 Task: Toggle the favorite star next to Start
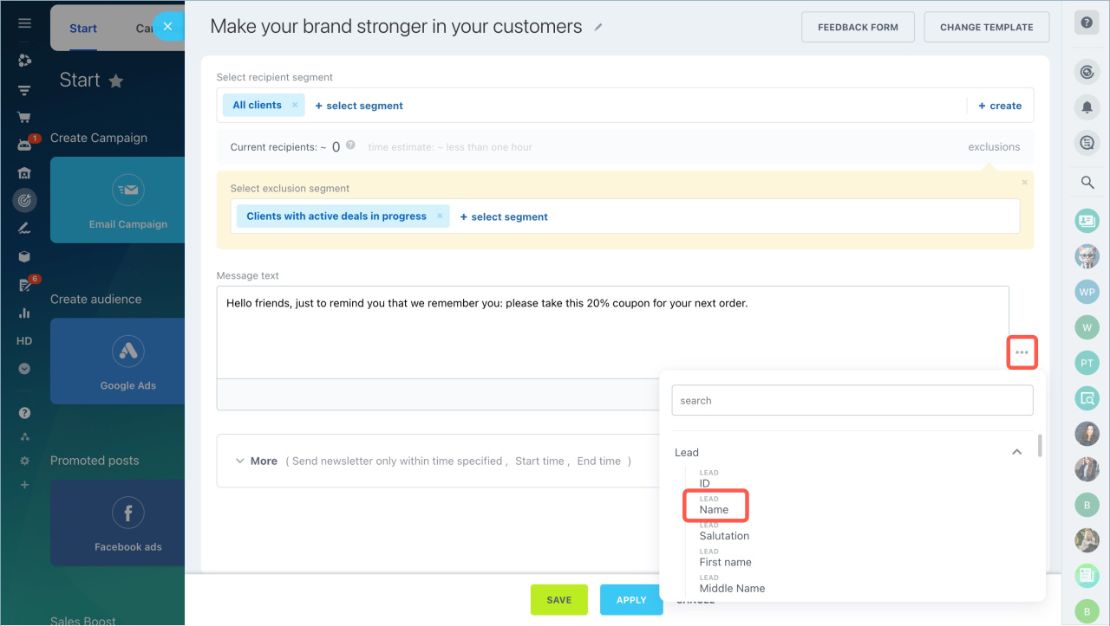click(x=116, y=81)
